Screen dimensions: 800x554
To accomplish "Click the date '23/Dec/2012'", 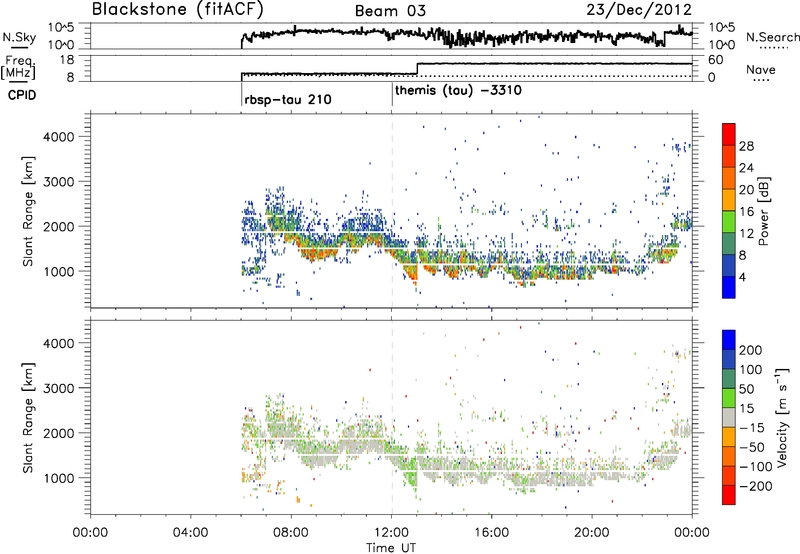I will click(x=639, y=10).
